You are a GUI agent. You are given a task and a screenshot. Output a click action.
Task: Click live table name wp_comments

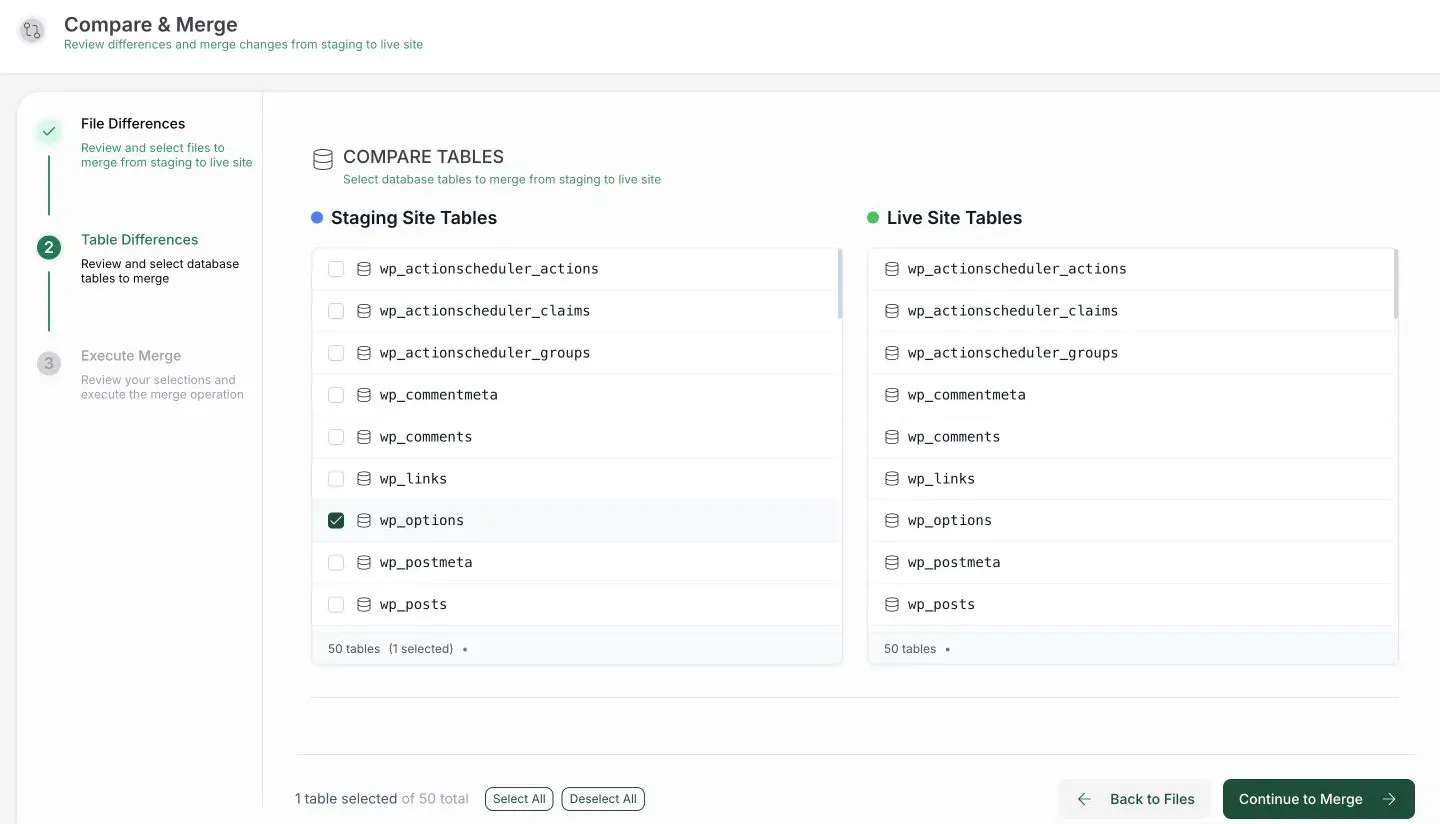954,437
